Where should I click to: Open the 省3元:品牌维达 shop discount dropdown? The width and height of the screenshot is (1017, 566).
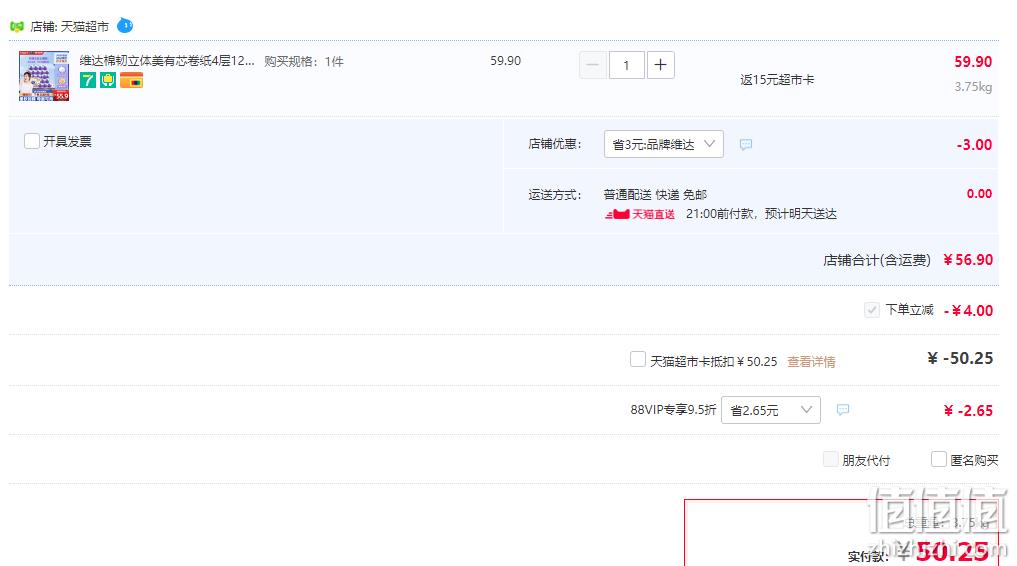pos(664,144)
